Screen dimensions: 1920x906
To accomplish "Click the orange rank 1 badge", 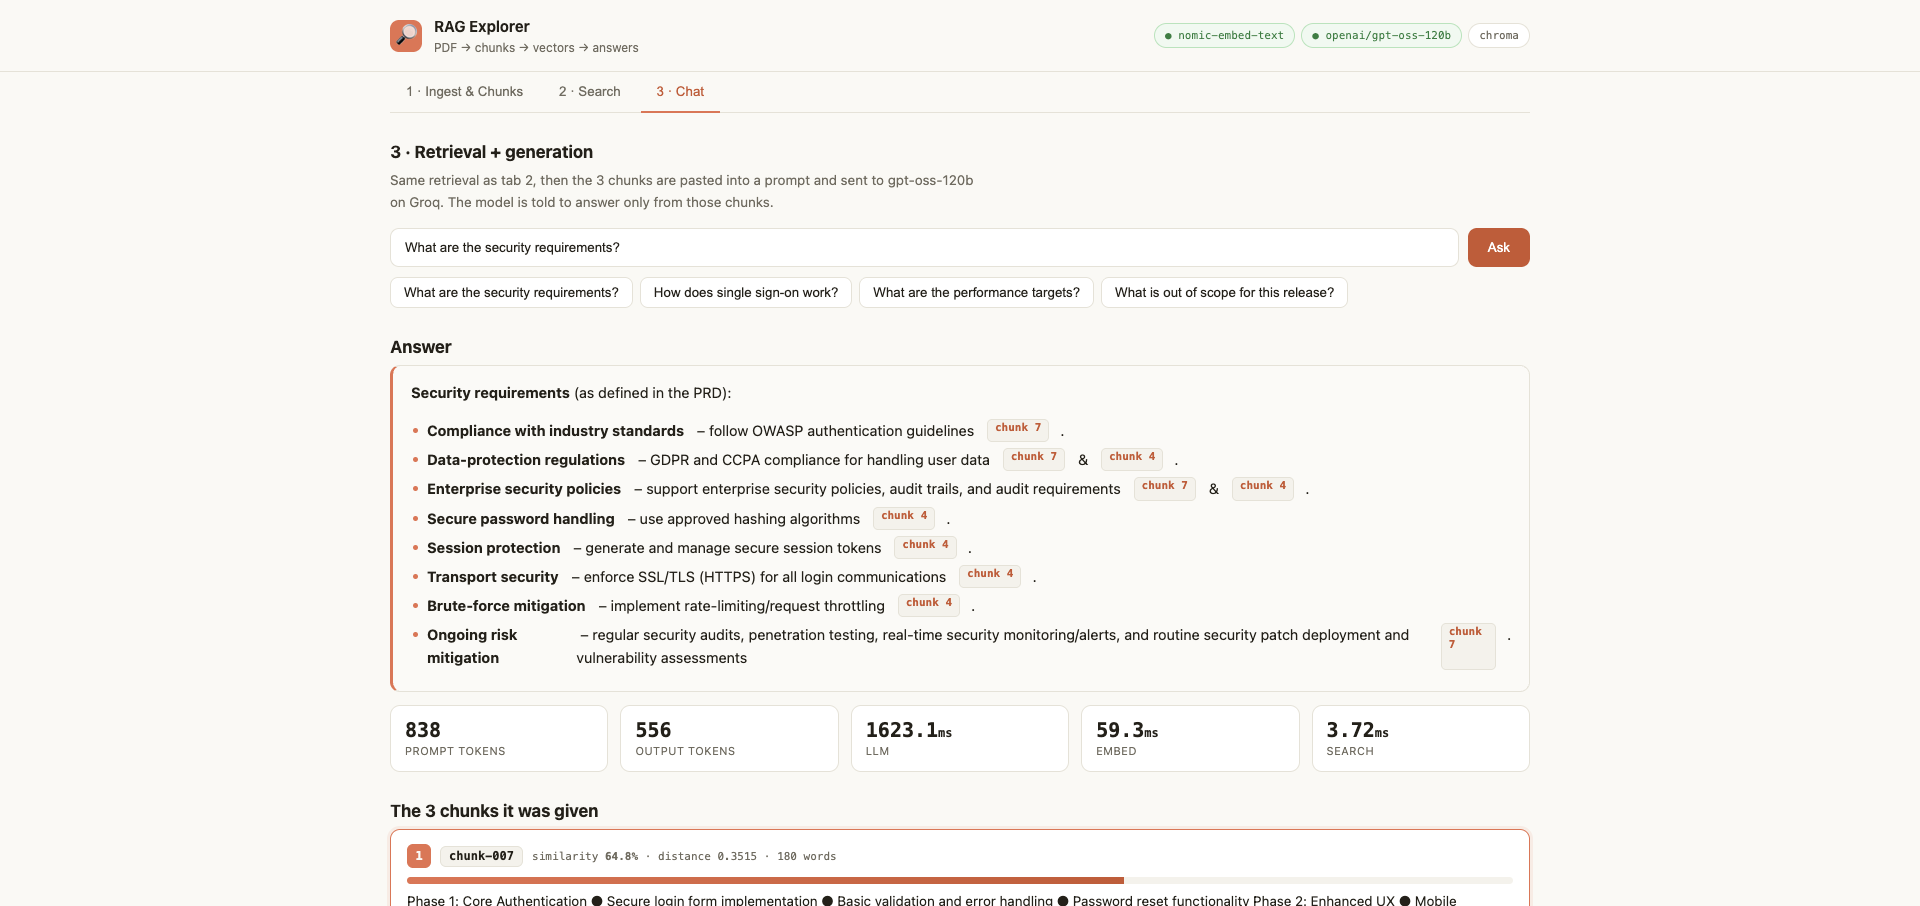I will click(x=419, y=856).
